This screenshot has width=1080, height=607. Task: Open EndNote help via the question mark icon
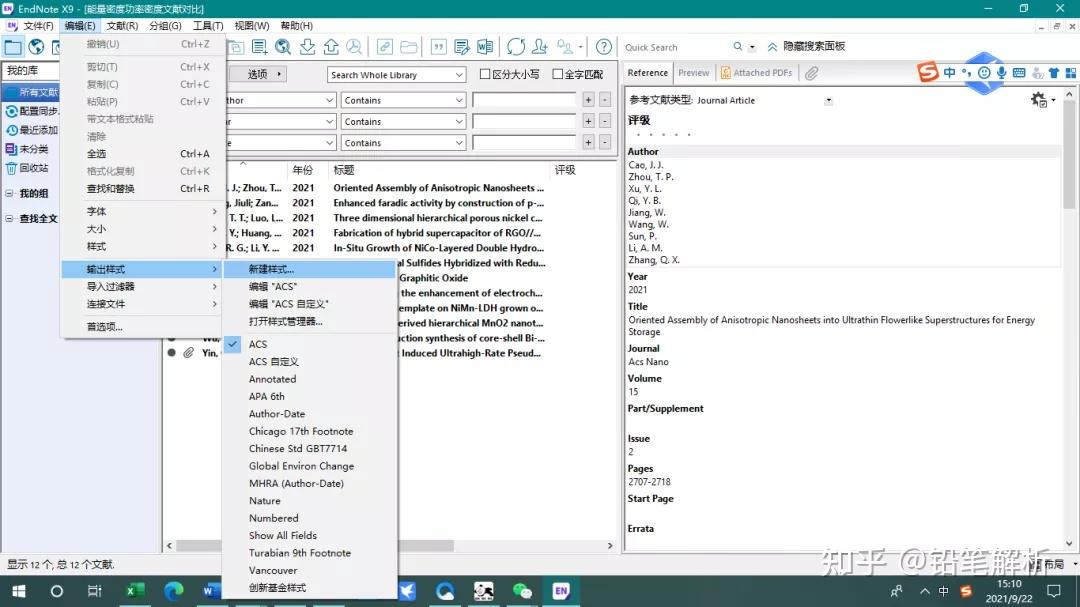tap(604, 47)
